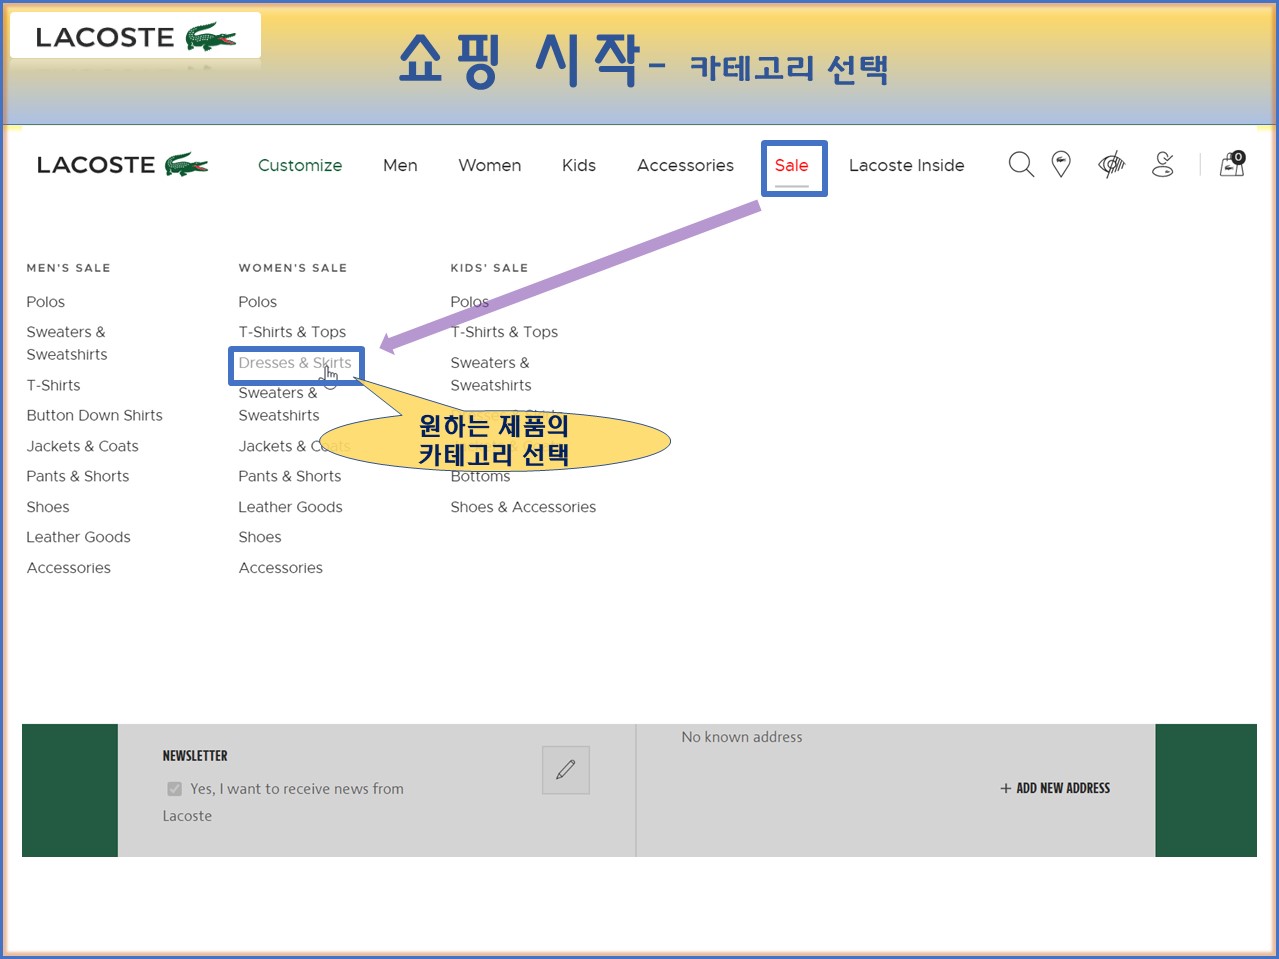Image resolution: width=1279 pixels, height=959 pixels.
Task: Open the search magnifier icon
Action: (x=1020, y=164)
